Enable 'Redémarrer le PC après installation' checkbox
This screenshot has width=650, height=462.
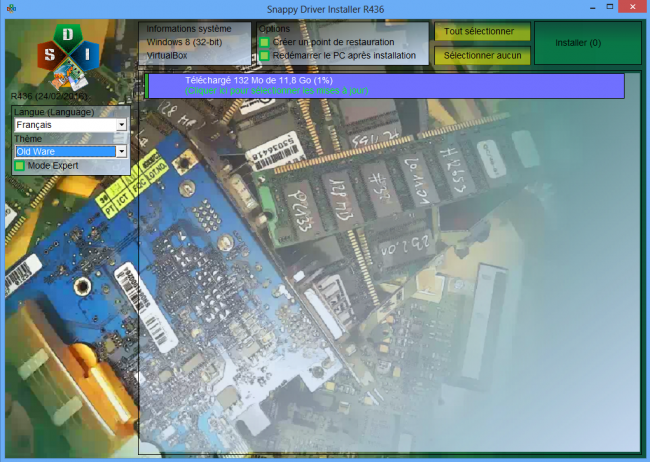pos(264,56)
